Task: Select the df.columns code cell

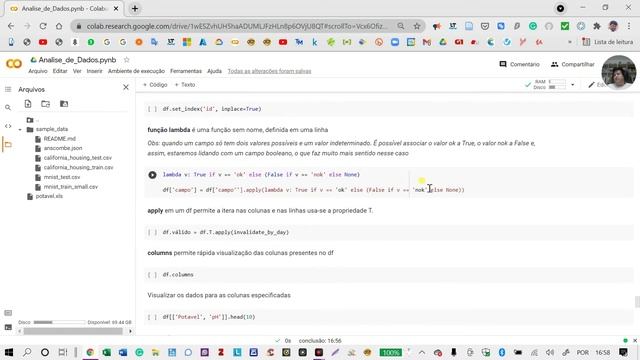Action: point(388,275)
